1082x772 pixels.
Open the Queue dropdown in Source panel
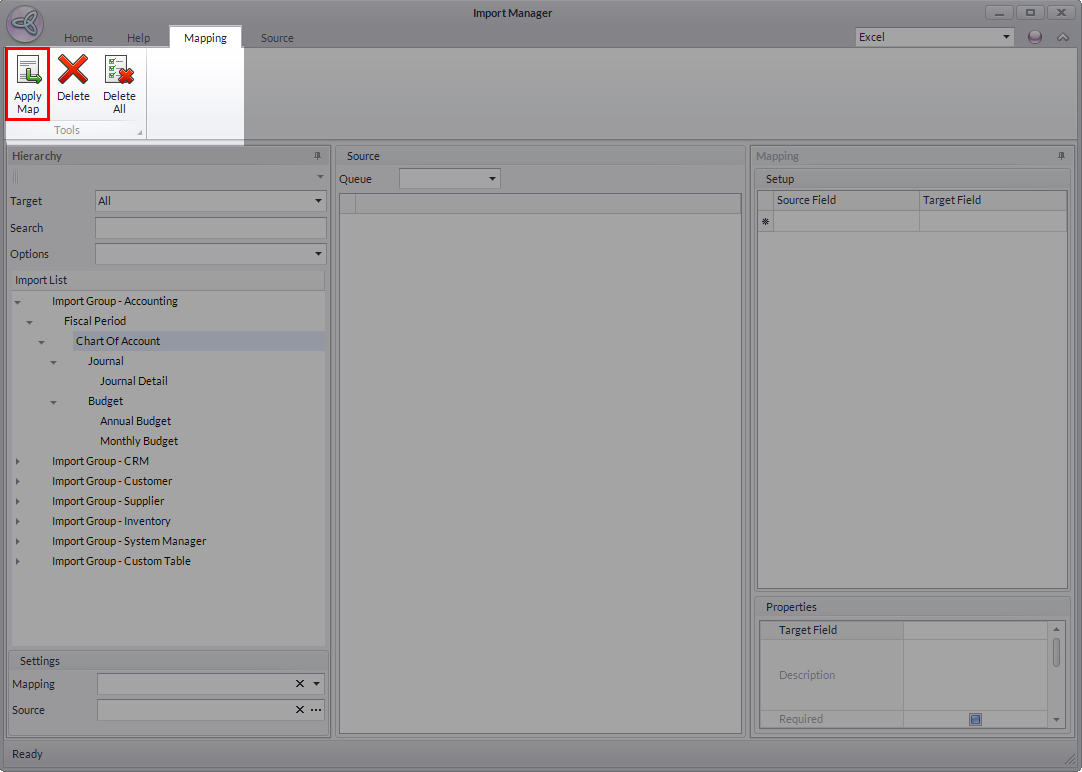tap(450, 179)
